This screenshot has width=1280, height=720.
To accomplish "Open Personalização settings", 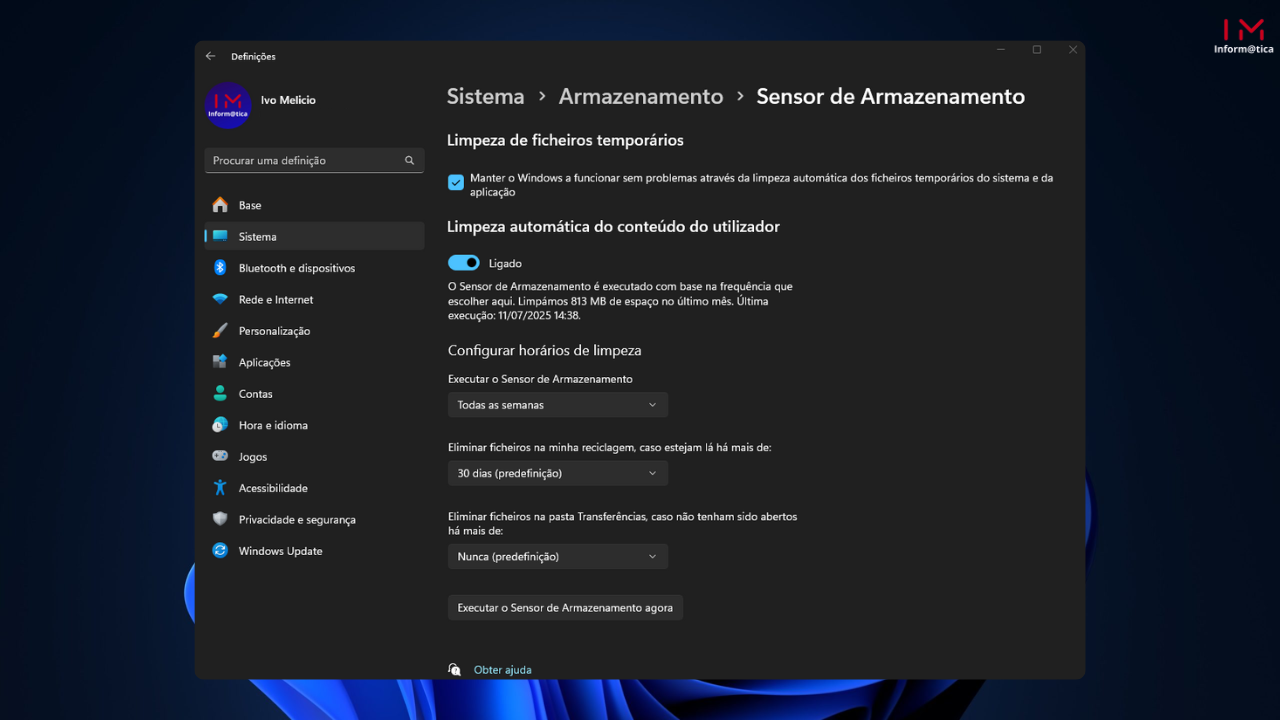I will pyautogui.click(x=314, y=331).
